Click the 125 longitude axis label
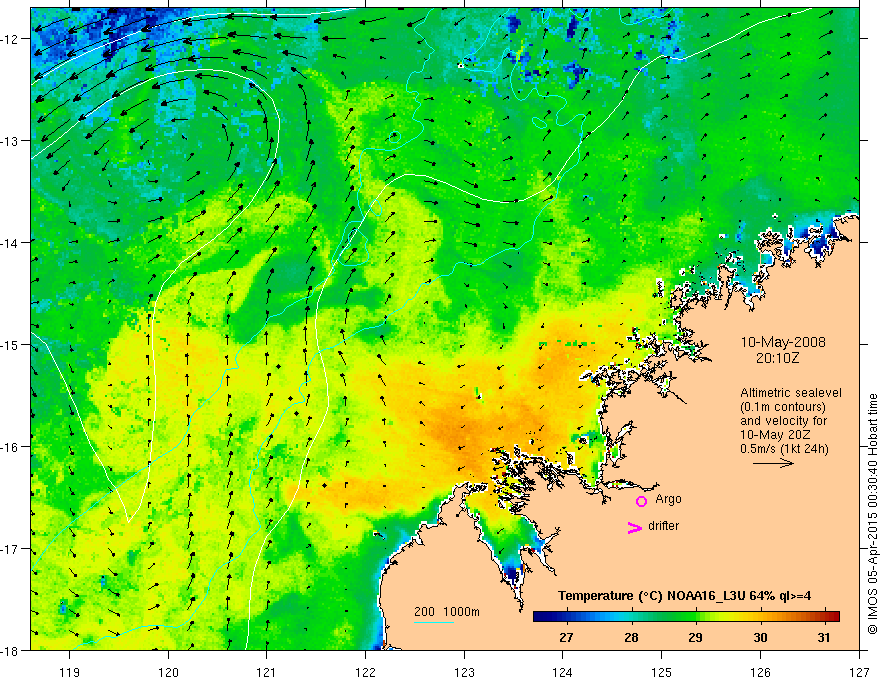 [x=662, y=672]
